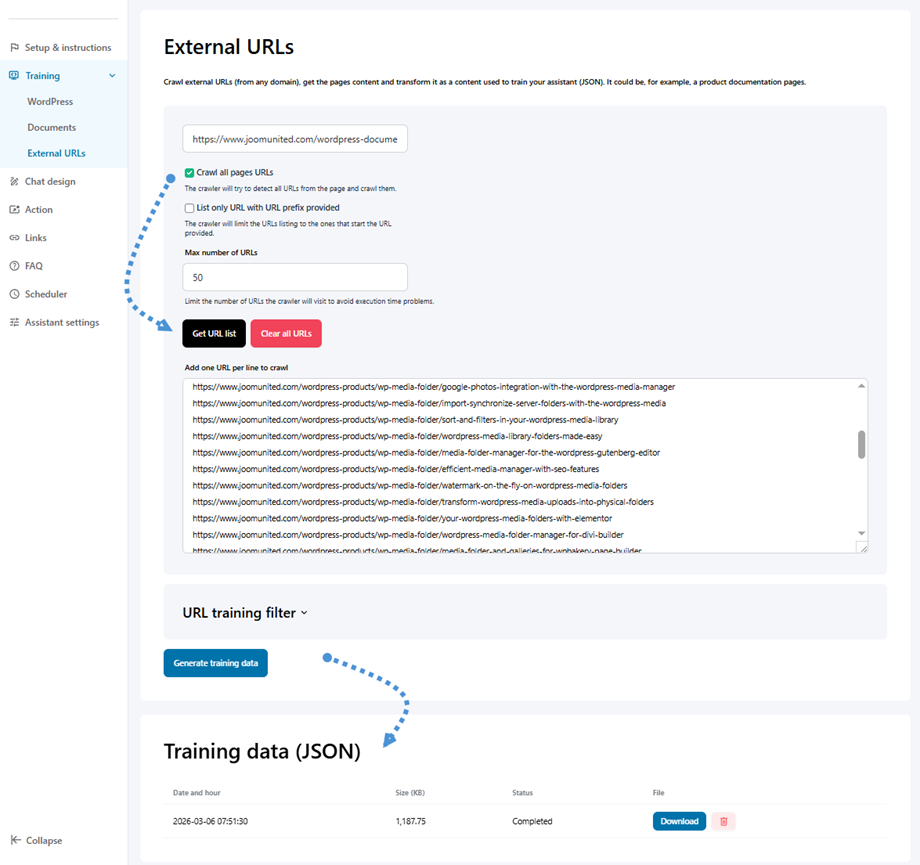Collapse the Training menu chevron
The image size is (920, 865).
click(112, 76)
